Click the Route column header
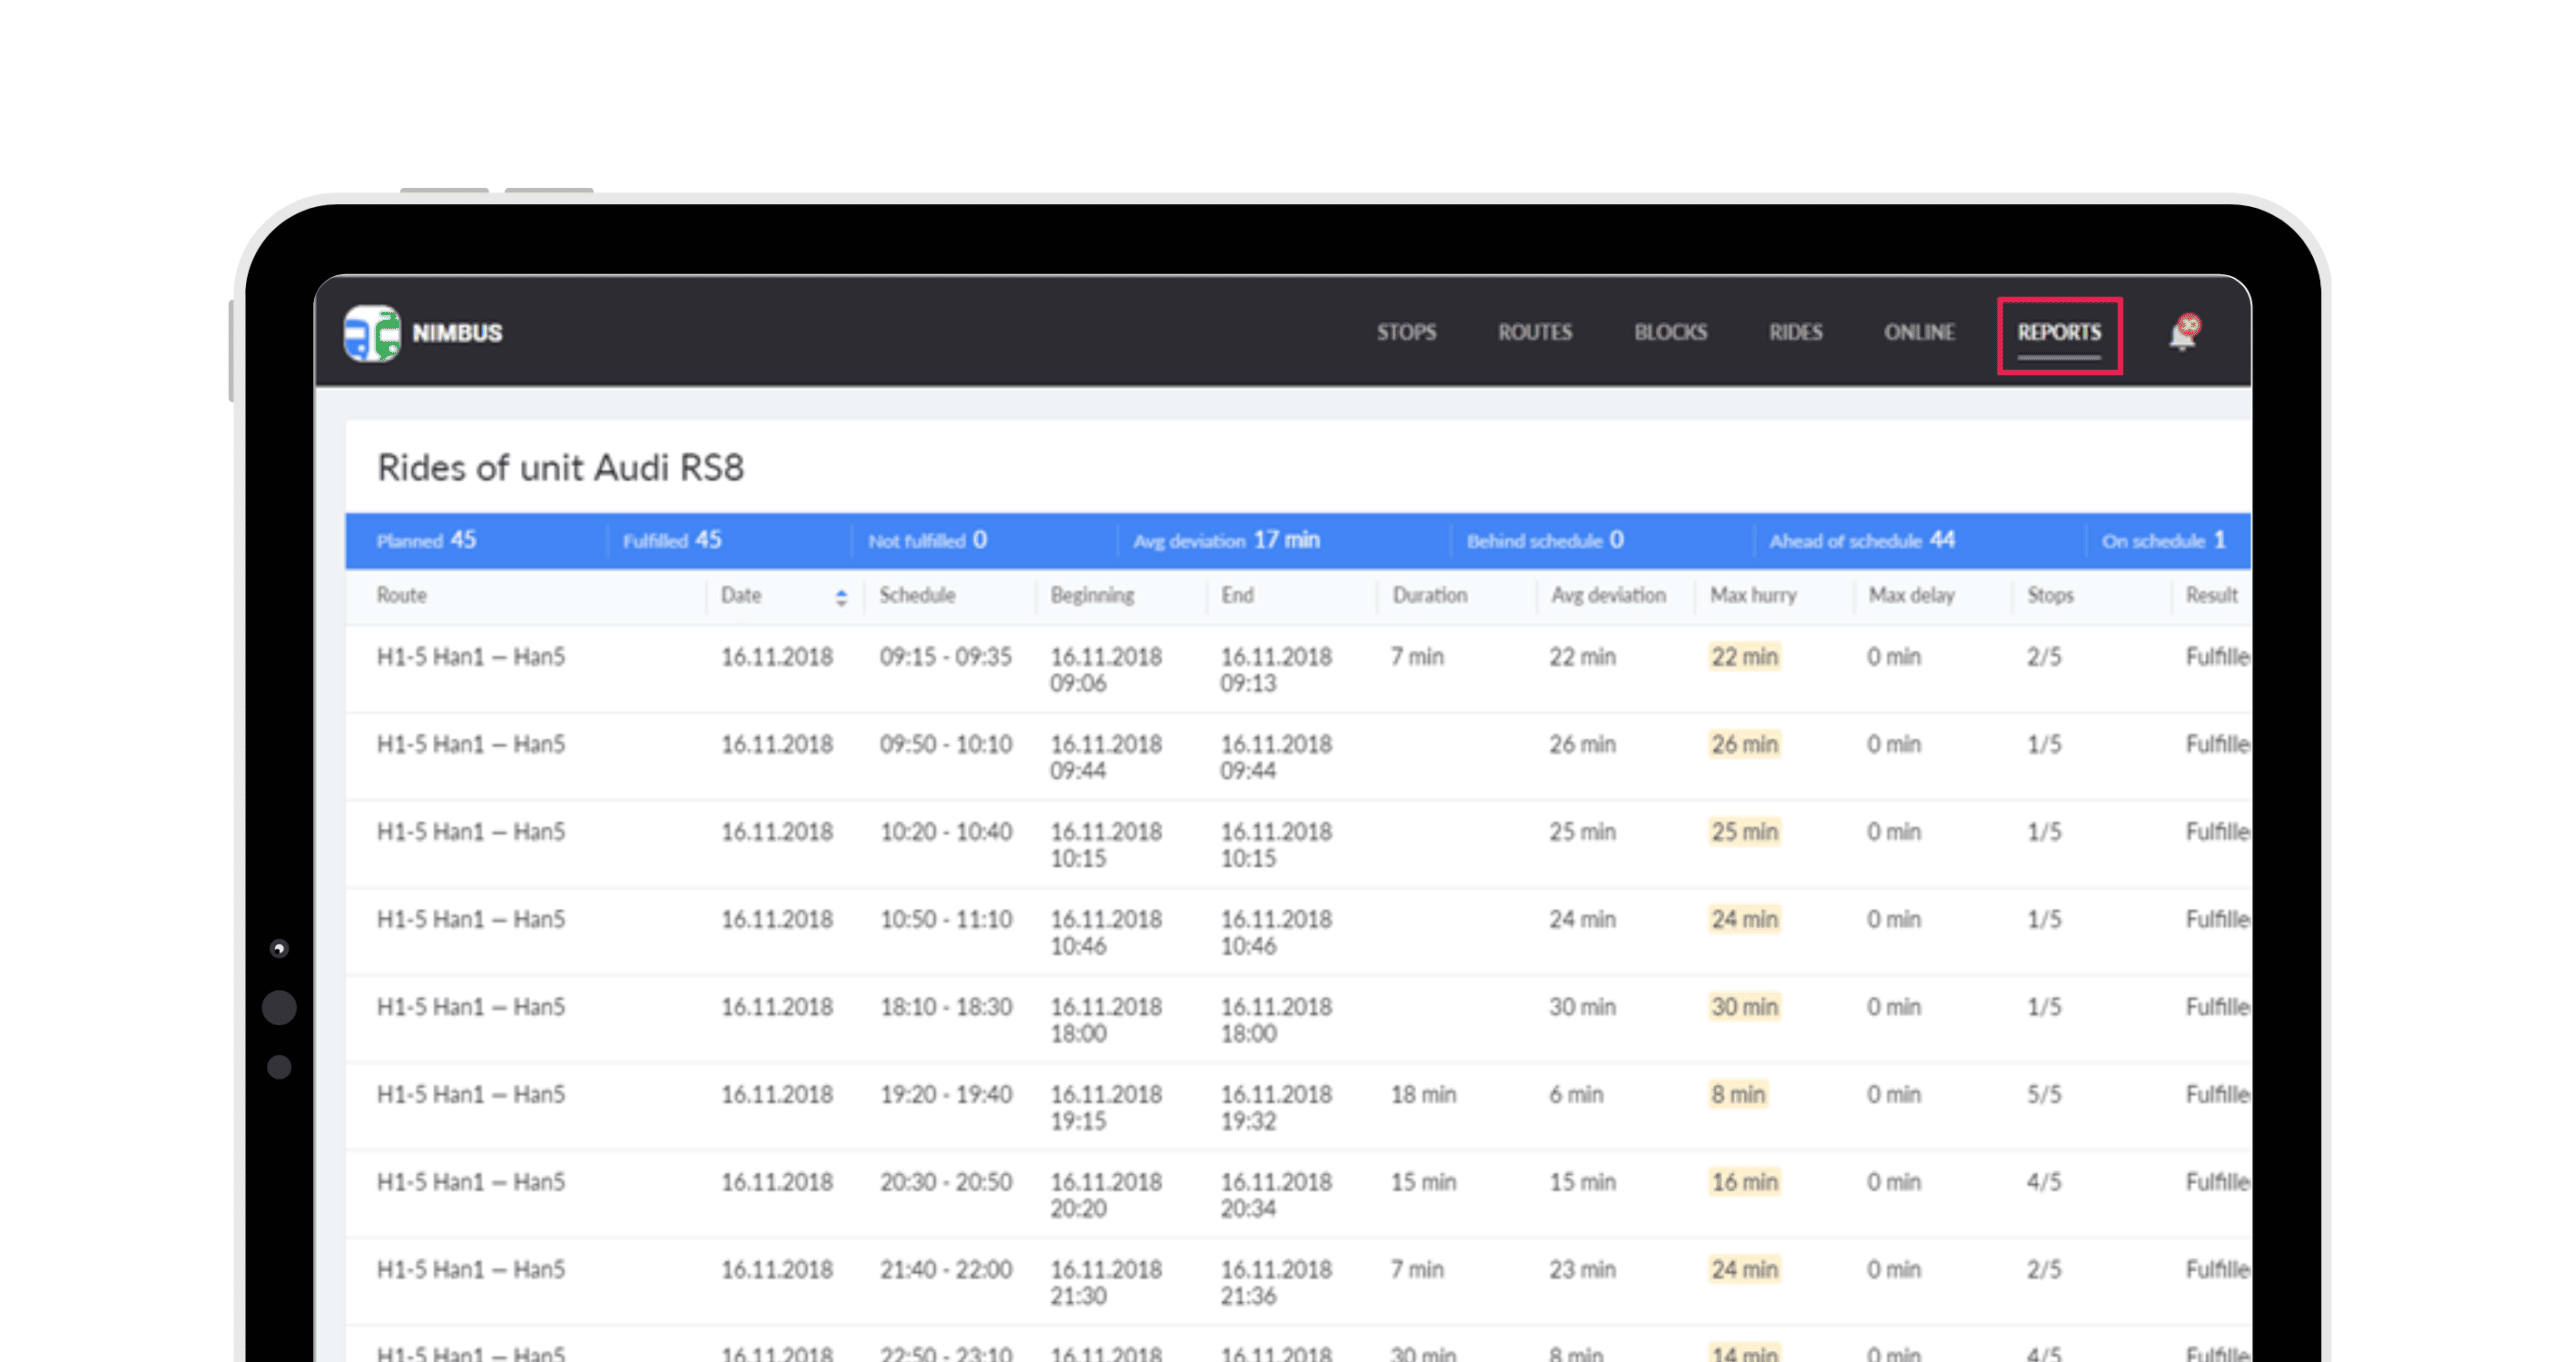Viewport: 2560px width, 1362px height. 402,596
